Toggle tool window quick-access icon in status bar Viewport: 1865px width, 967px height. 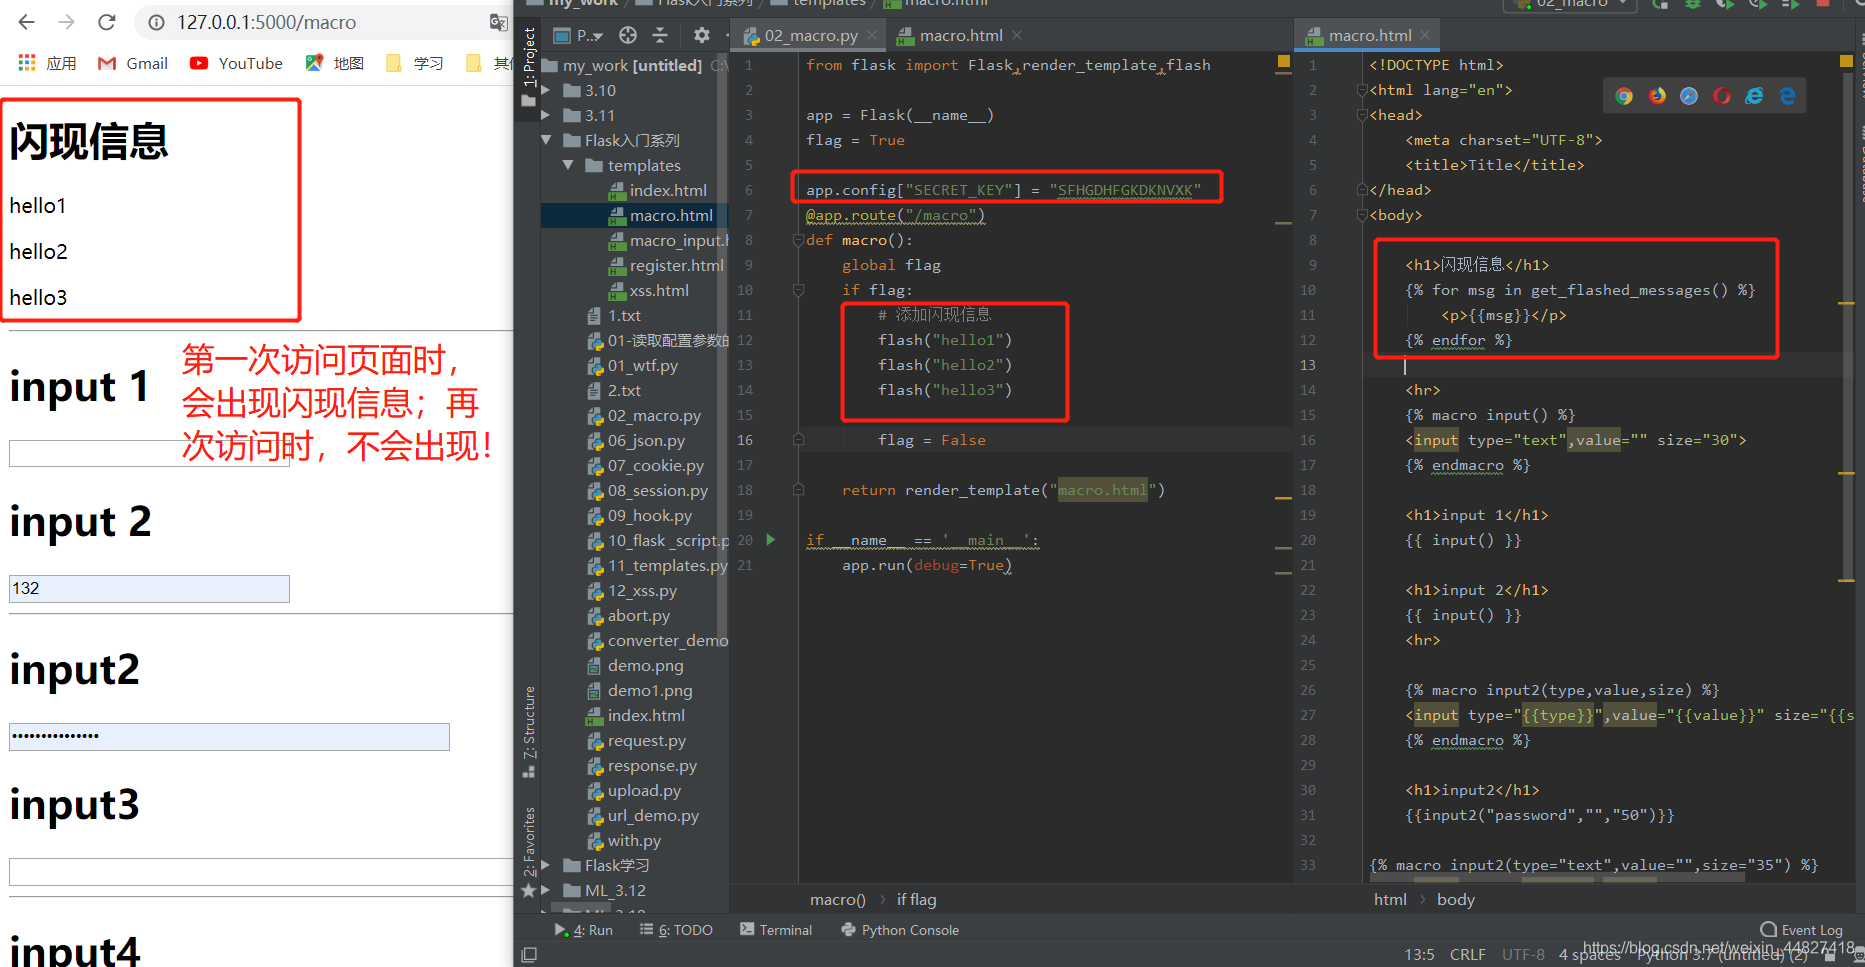tap(529, 955)
